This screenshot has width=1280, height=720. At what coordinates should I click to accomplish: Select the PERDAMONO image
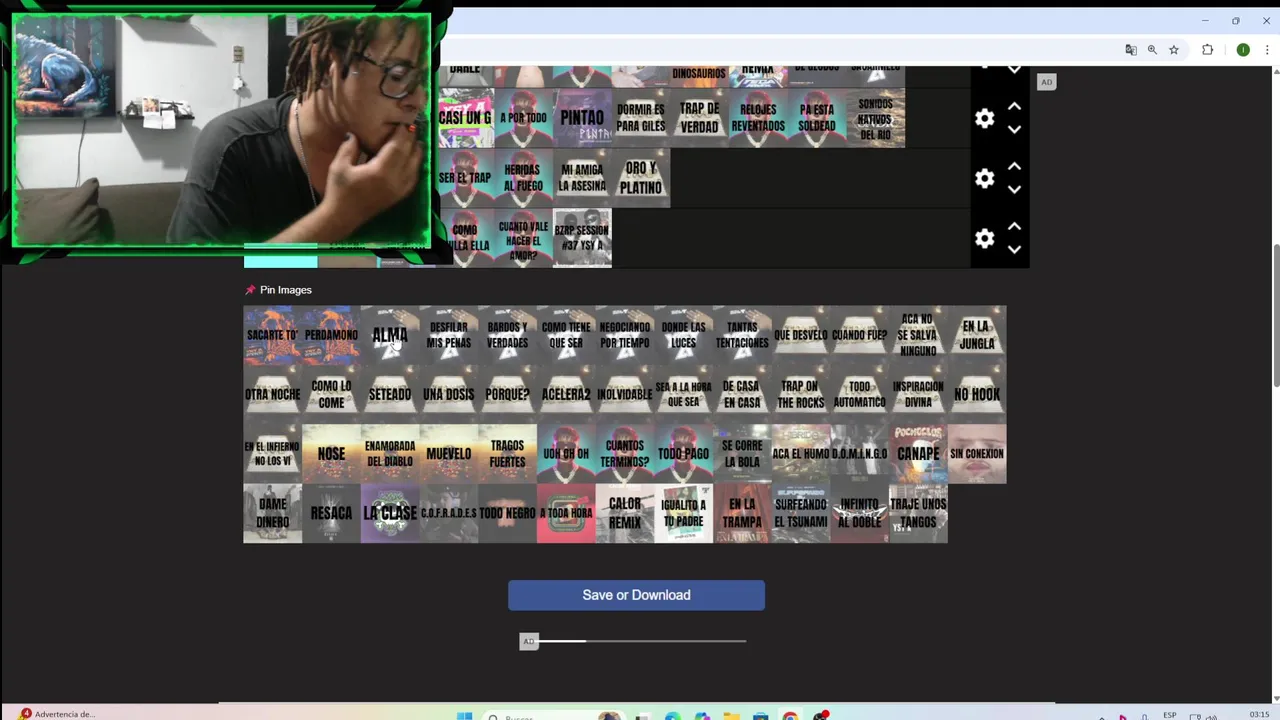(331, 335)
